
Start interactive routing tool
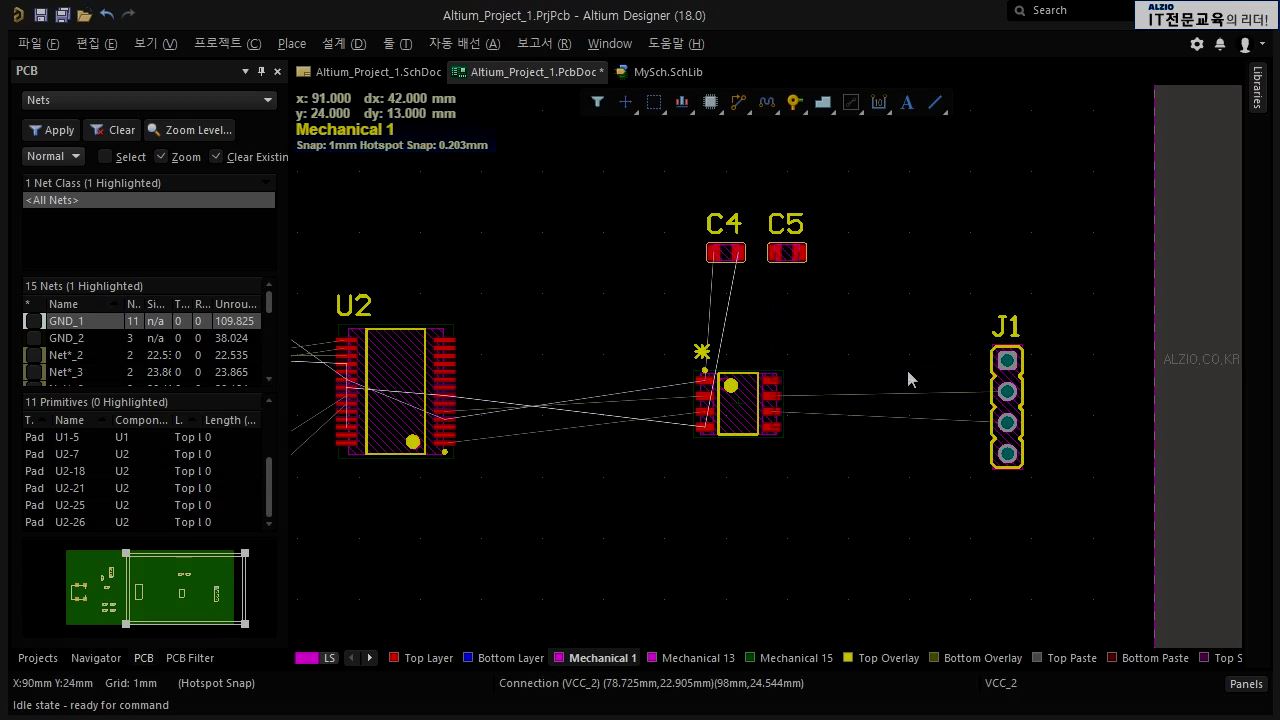point(738,102)
